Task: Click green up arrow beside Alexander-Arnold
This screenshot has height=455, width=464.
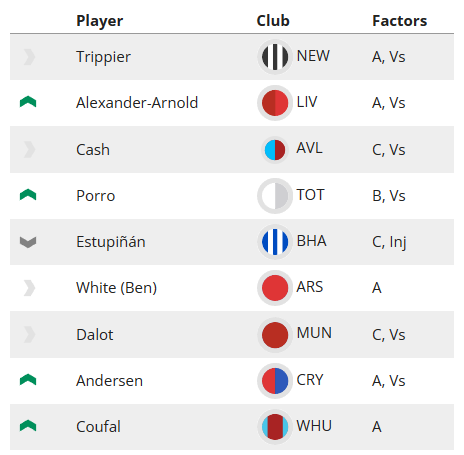Action: 28,102
